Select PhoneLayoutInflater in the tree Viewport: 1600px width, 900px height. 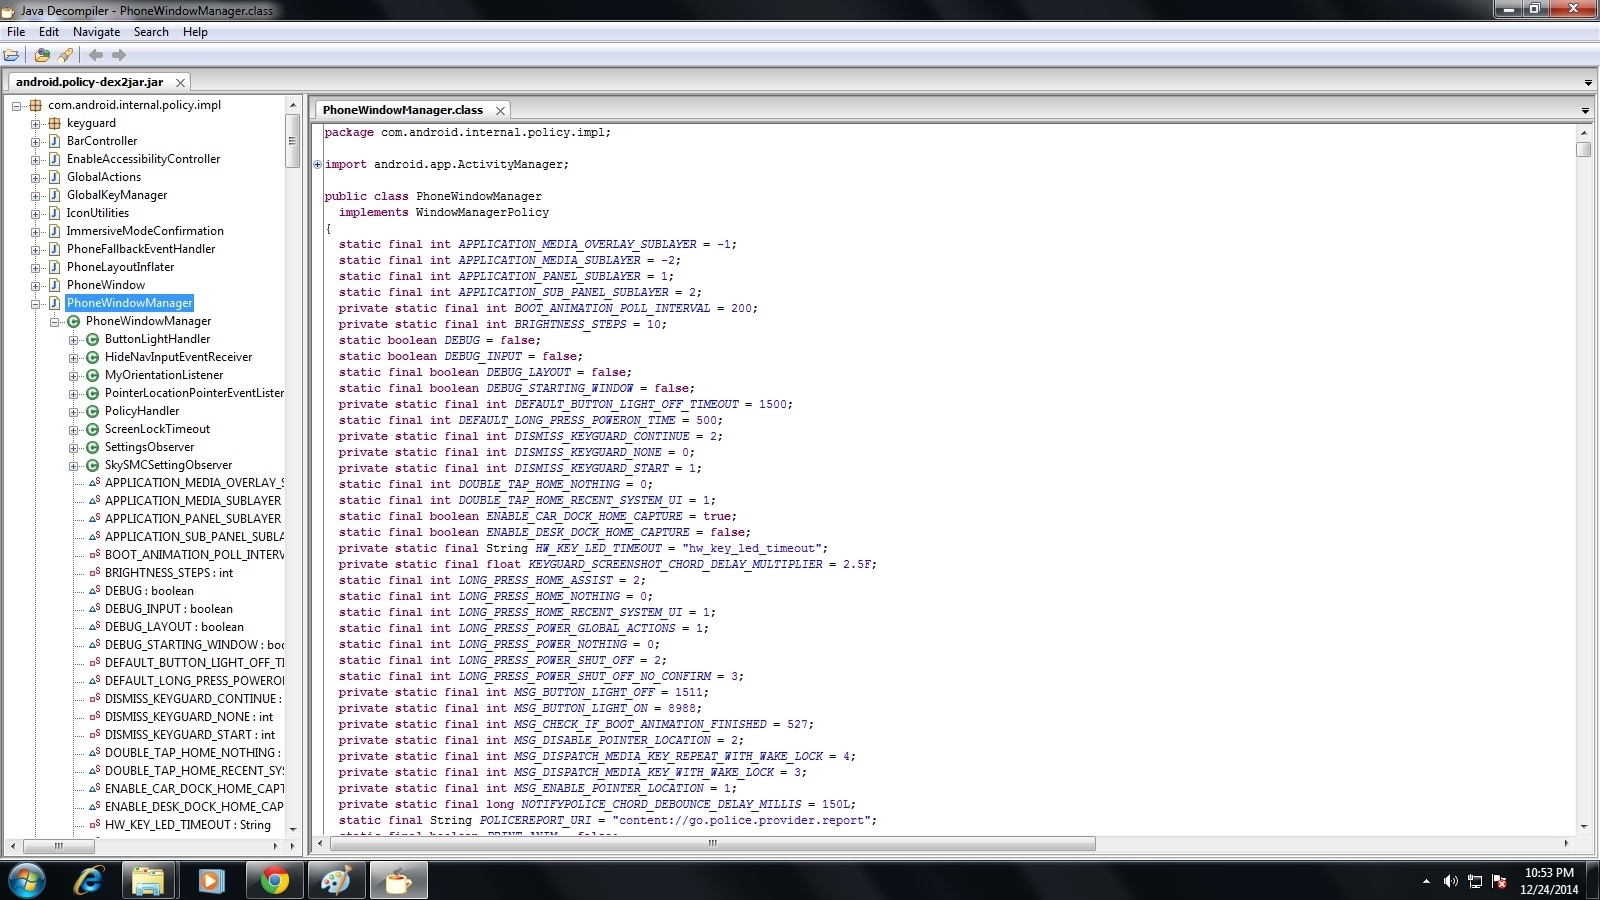(x=120, y=267)
